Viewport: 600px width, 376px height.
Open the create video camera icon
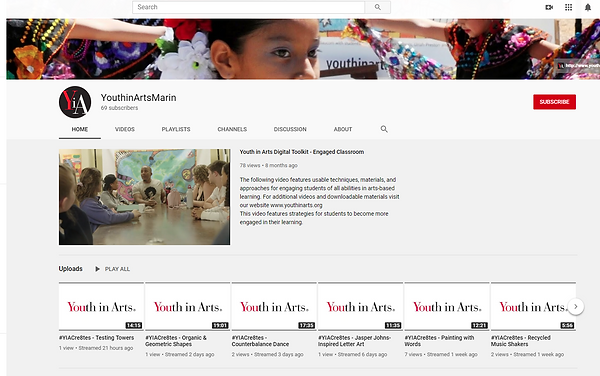549,7
